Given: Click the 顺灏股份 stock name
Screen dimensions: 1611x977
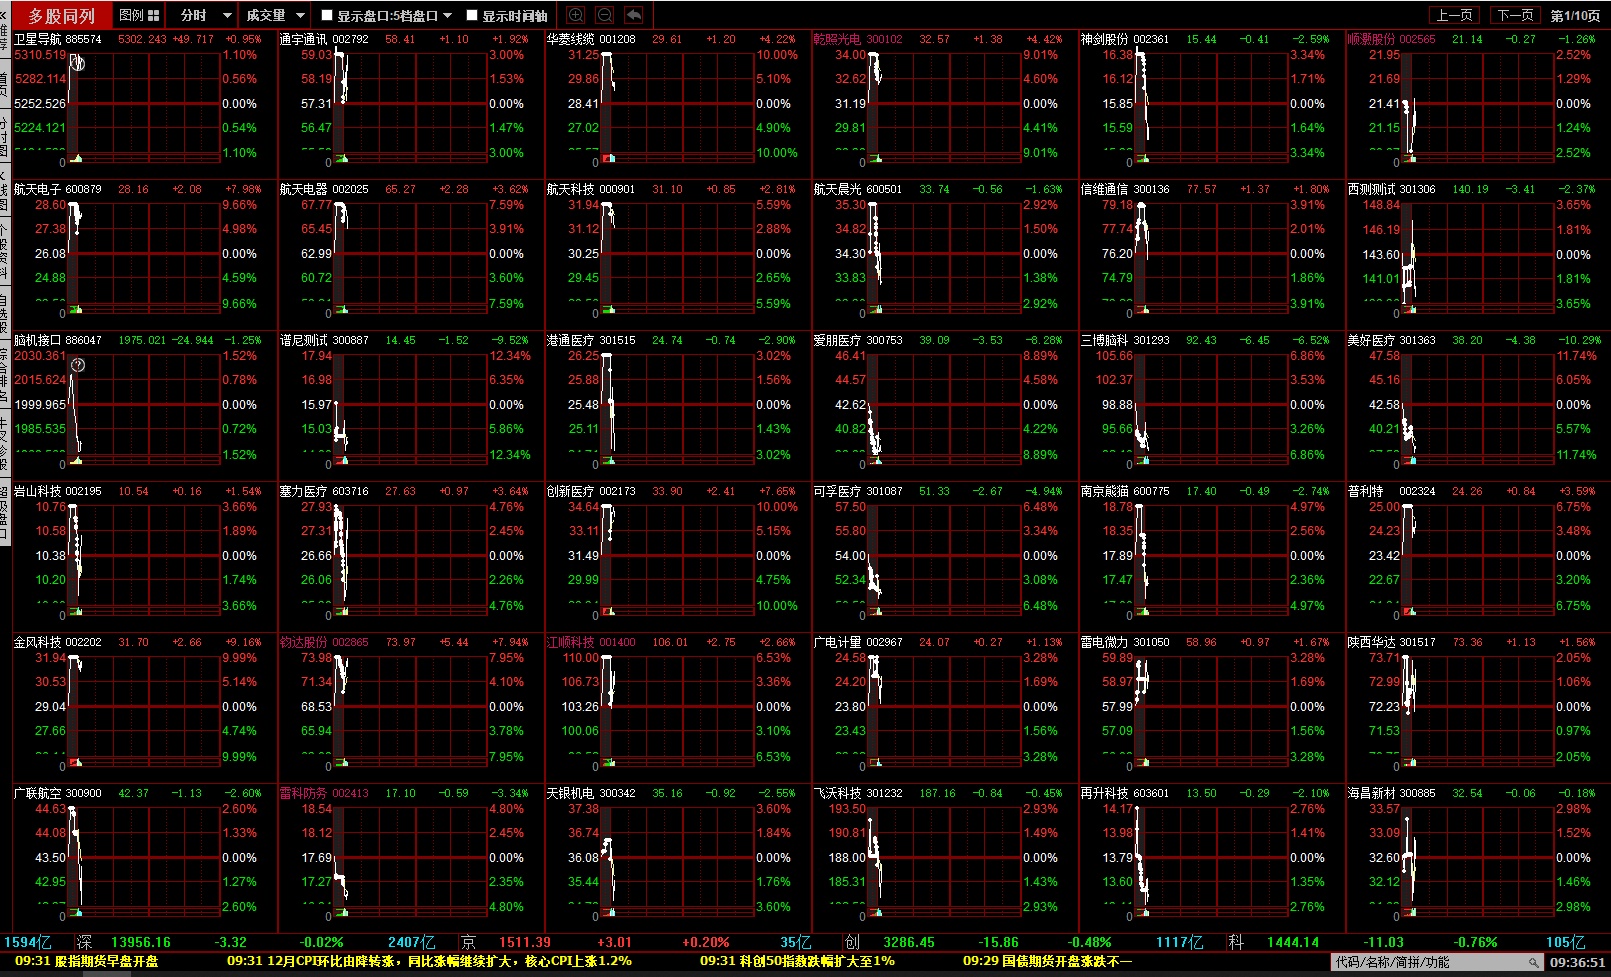Looking at the screenshot, I should click(x=1371, y=39).
